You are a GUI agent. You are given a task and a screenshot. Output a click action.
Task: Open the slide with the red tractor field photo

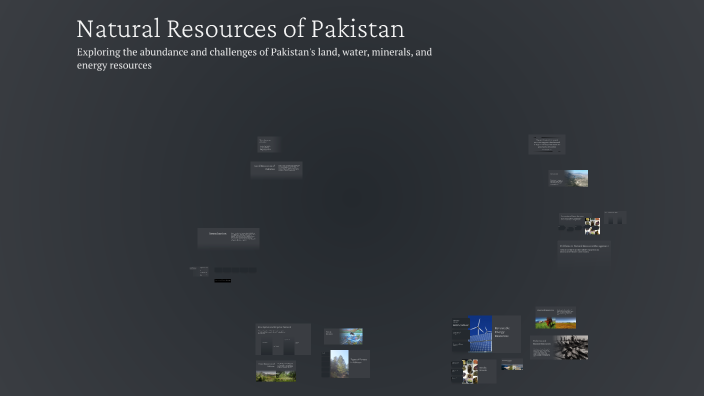tap(555, 318)
